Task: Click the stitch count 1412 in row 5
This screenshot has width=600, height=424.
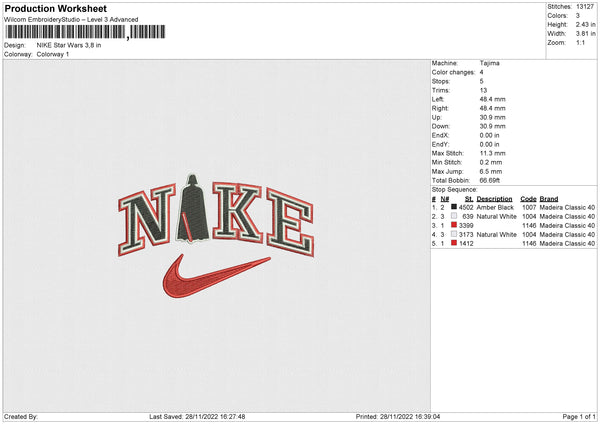Action: [466, 244]
